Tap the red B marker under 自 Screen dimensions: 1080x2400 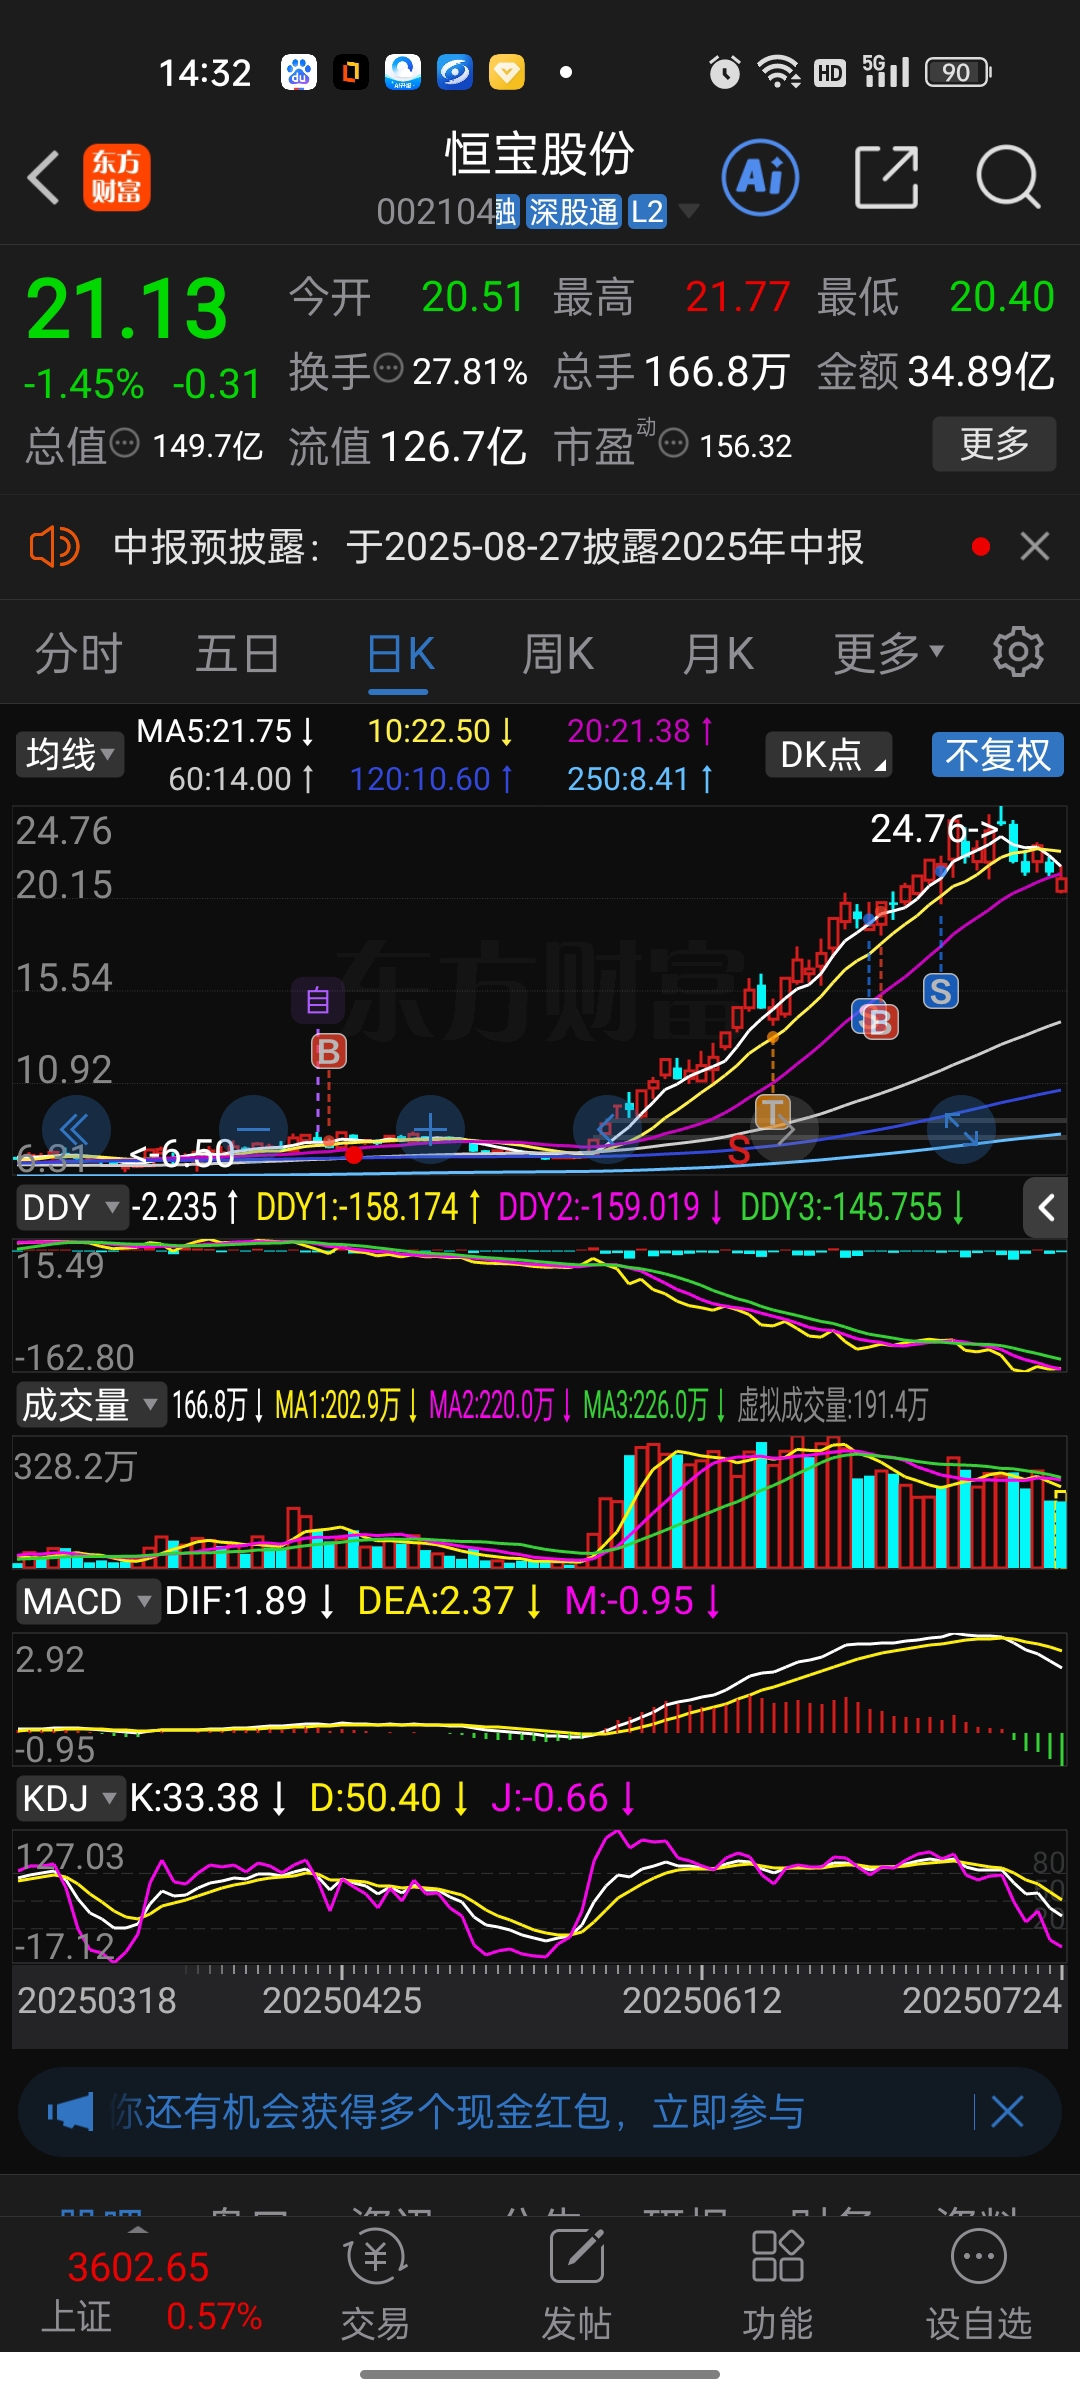[x=328, y=1051]
